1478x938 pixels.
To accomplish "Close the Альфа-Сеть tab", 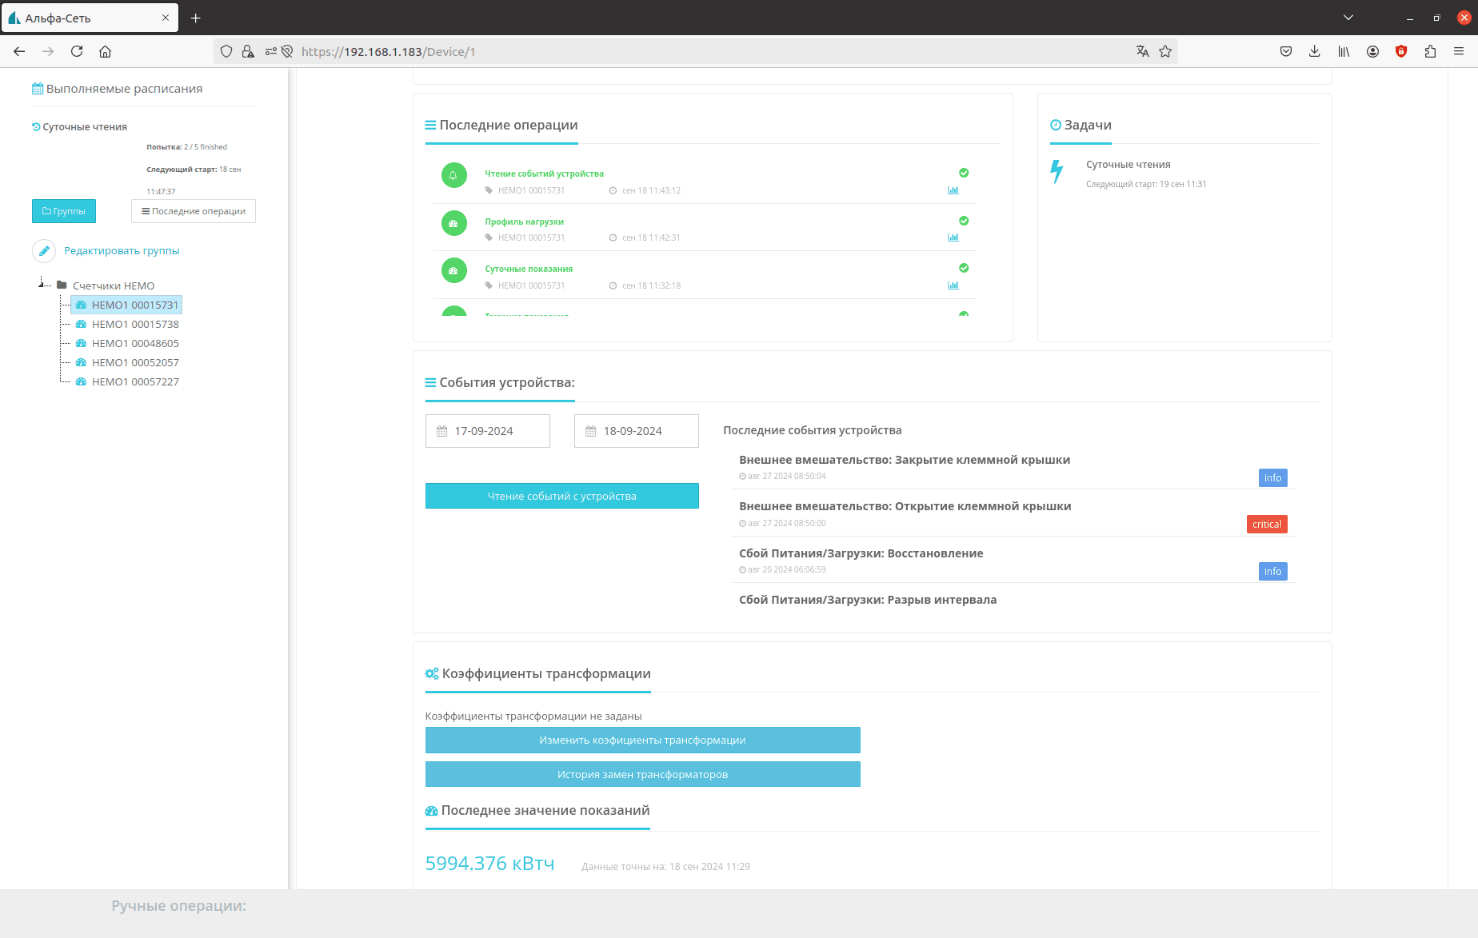I will tap(165, 18).
